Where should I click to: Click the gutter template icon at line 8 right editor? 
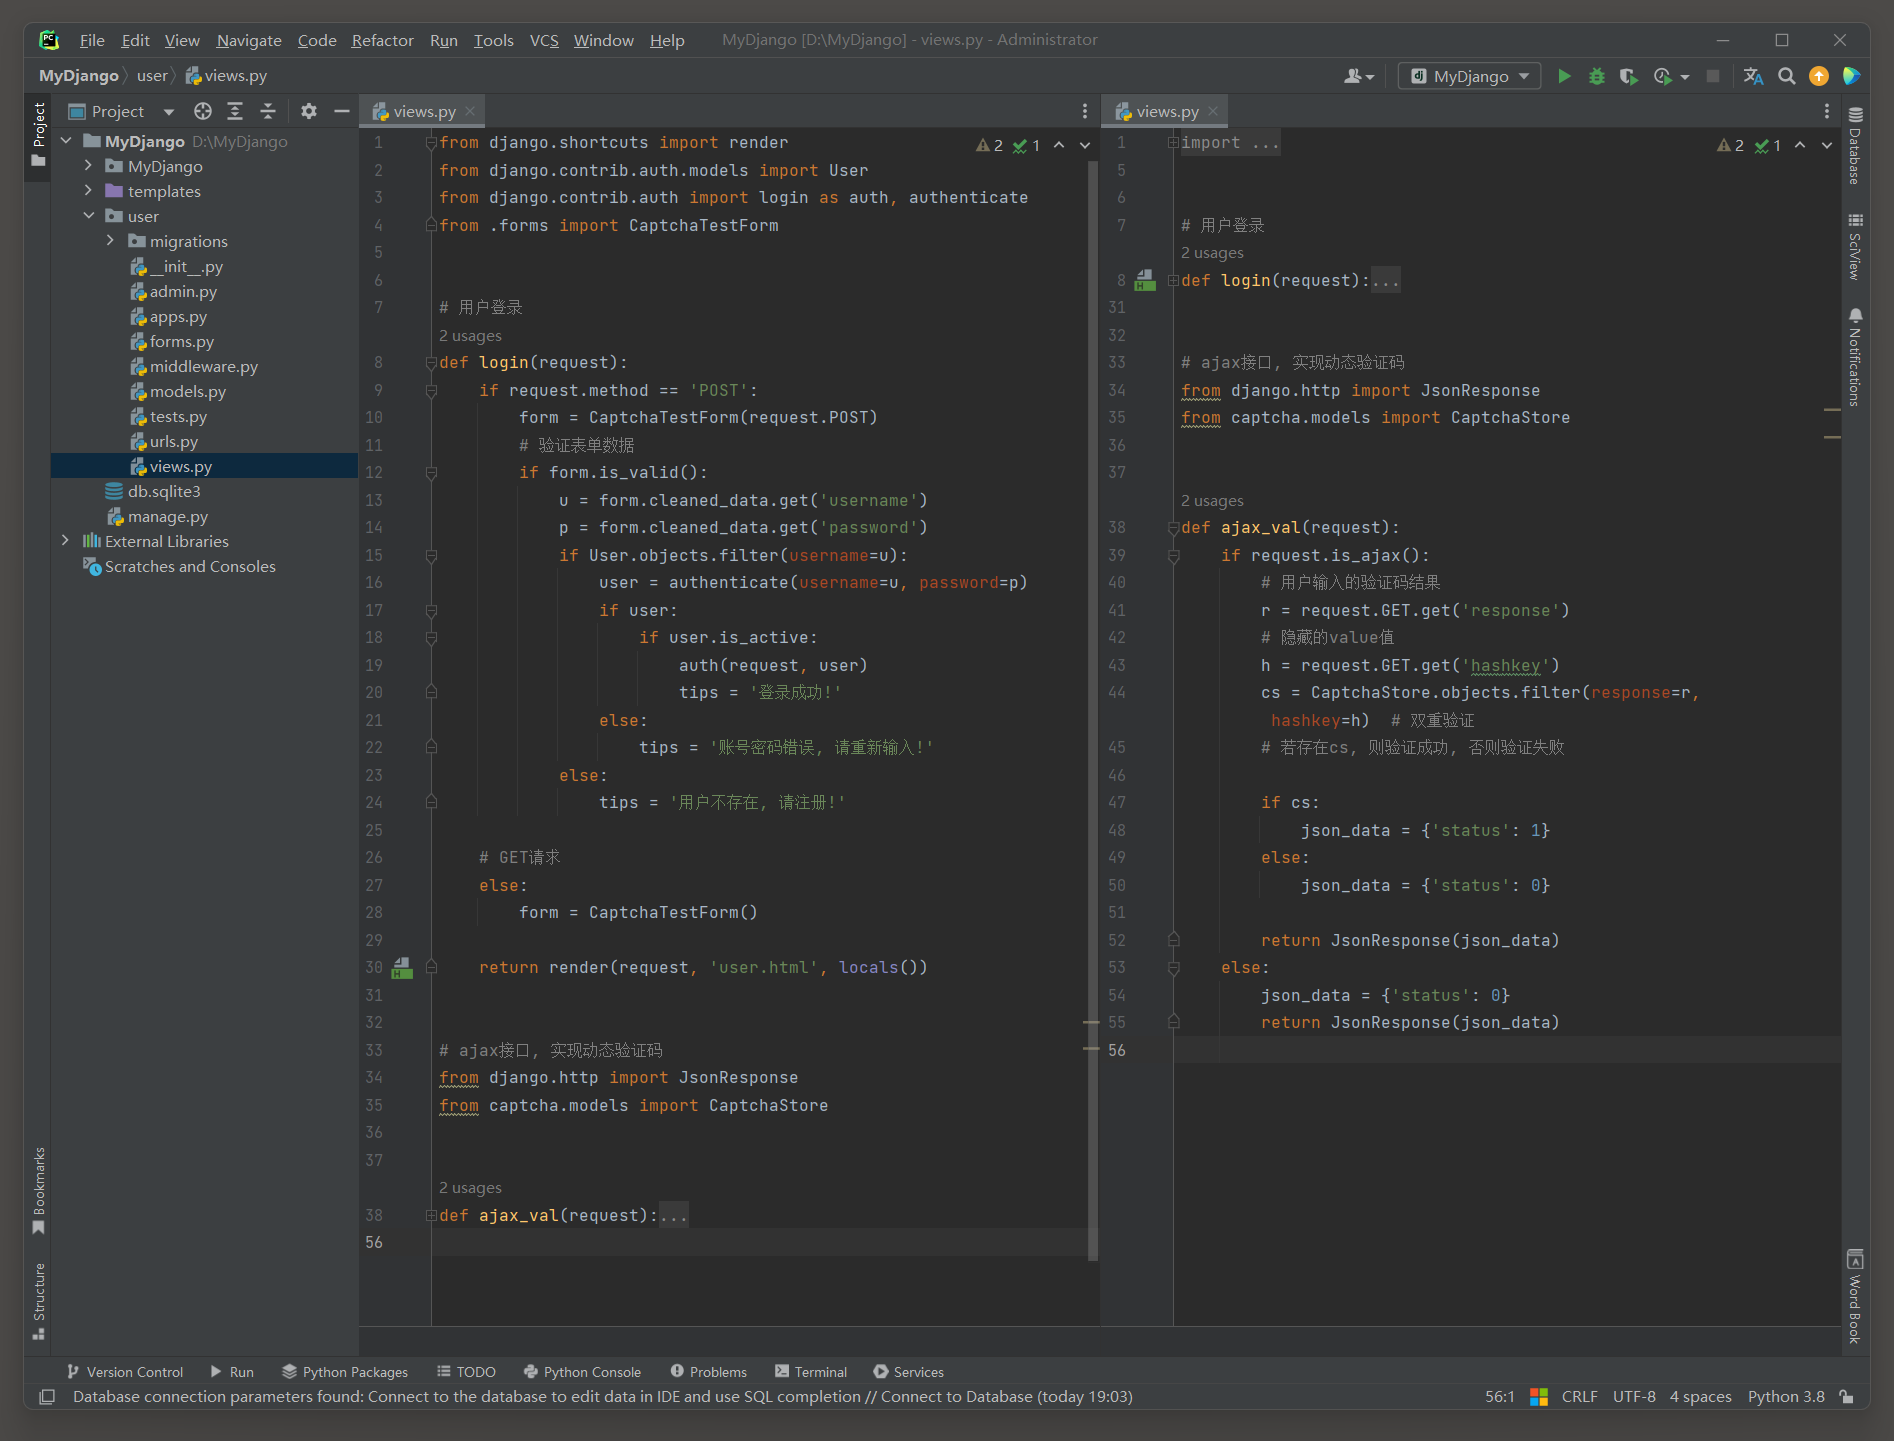[1145, 280]
